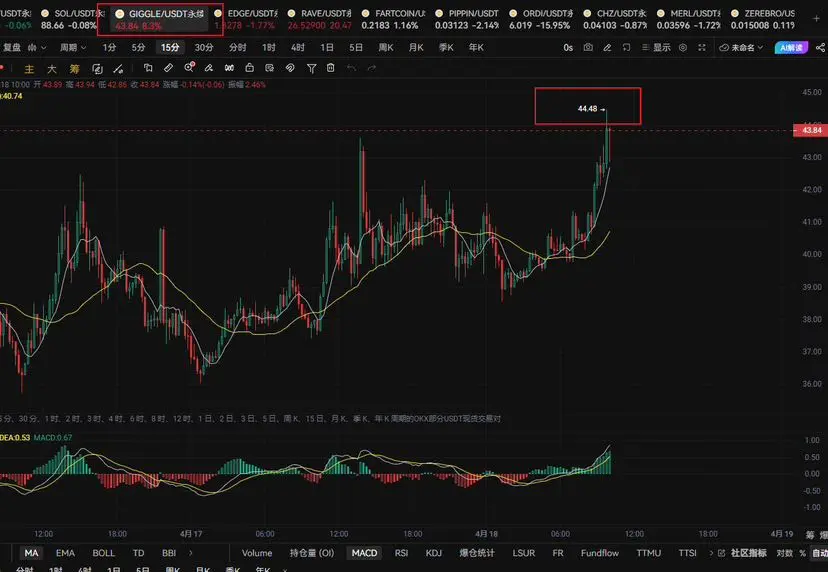Select the 主 indicator icon
Screen dimensions: 828x572
pyautogui.click(x=30, y=69)
